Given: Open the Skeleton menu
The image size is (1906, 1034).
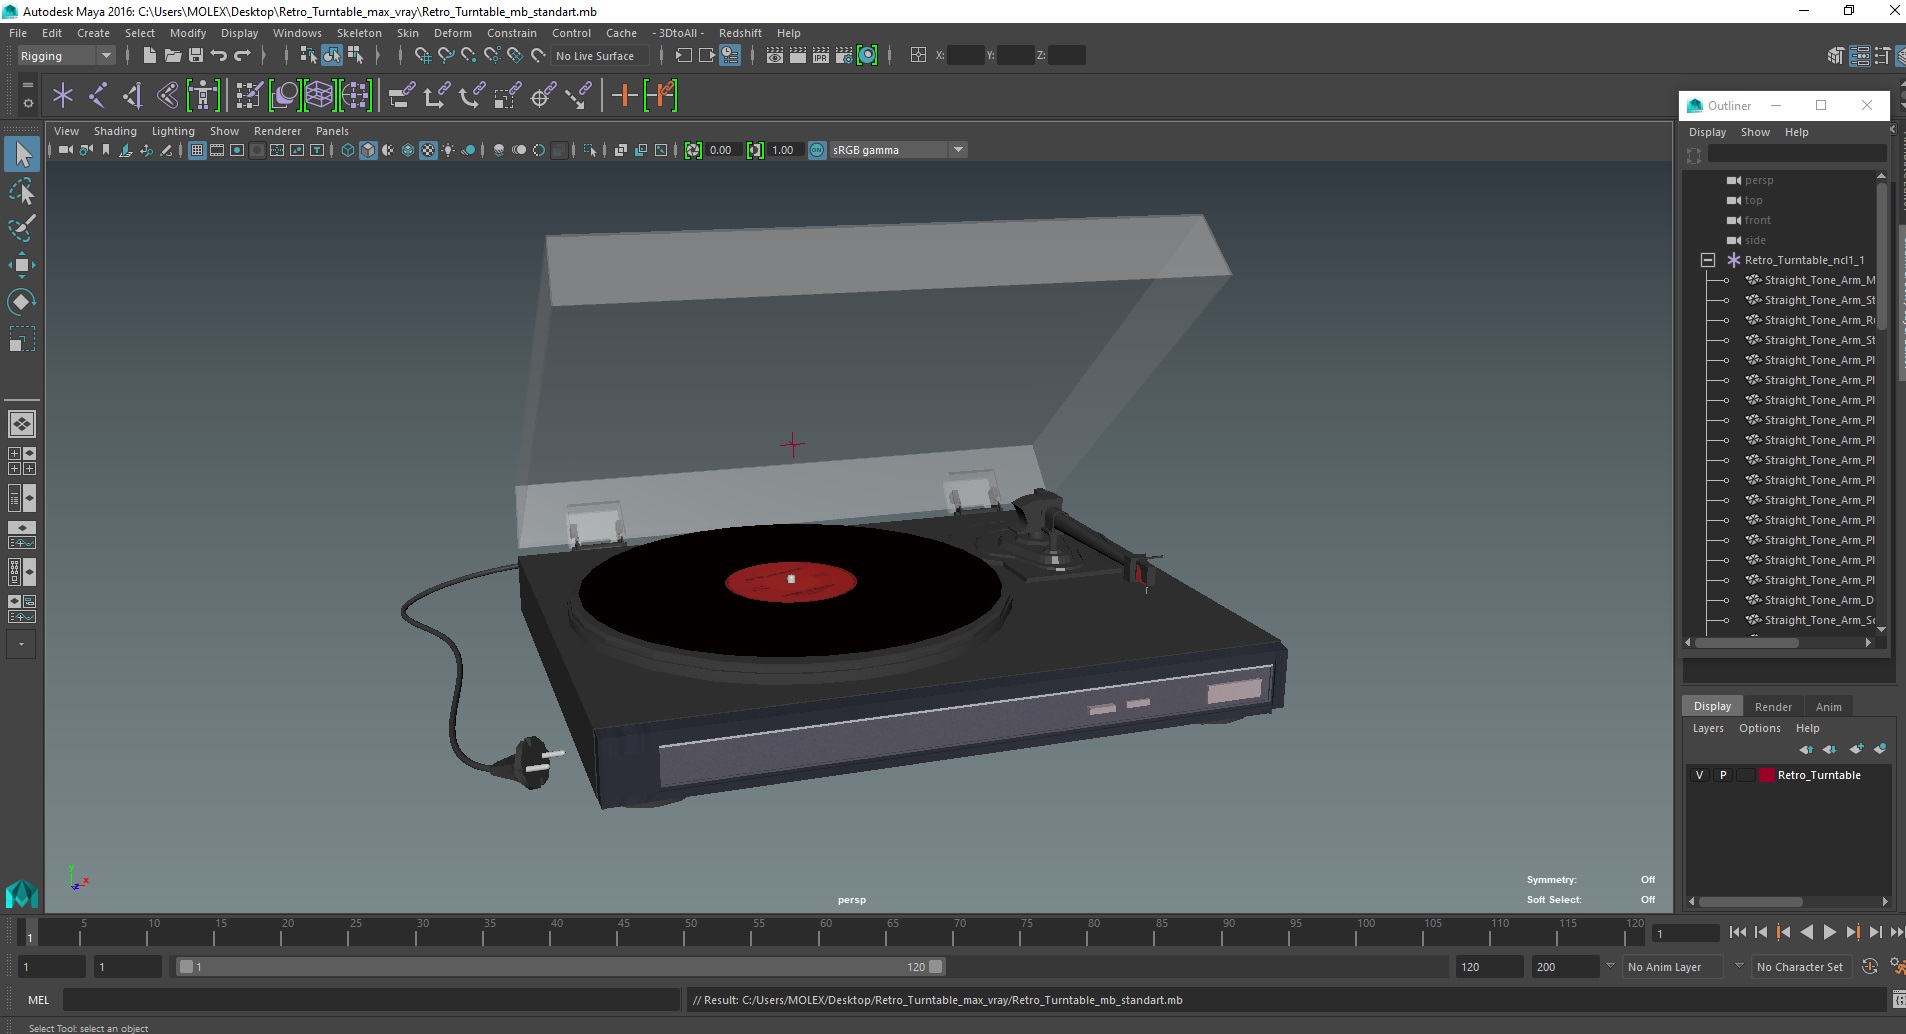Looking at the screenshot, I should (359, 33).
